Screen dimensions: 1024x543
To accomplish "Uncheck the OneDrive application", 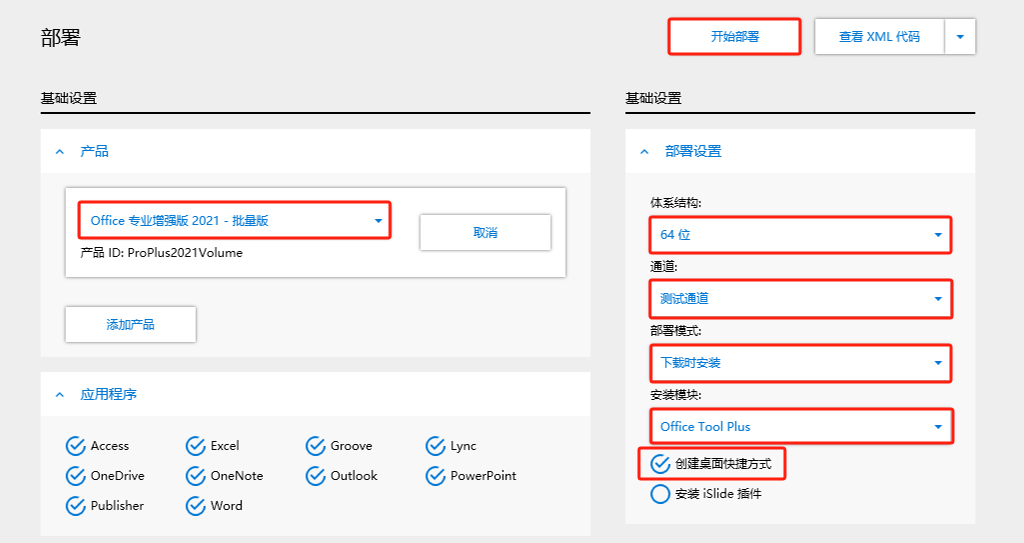I will (x=76, y=476).
